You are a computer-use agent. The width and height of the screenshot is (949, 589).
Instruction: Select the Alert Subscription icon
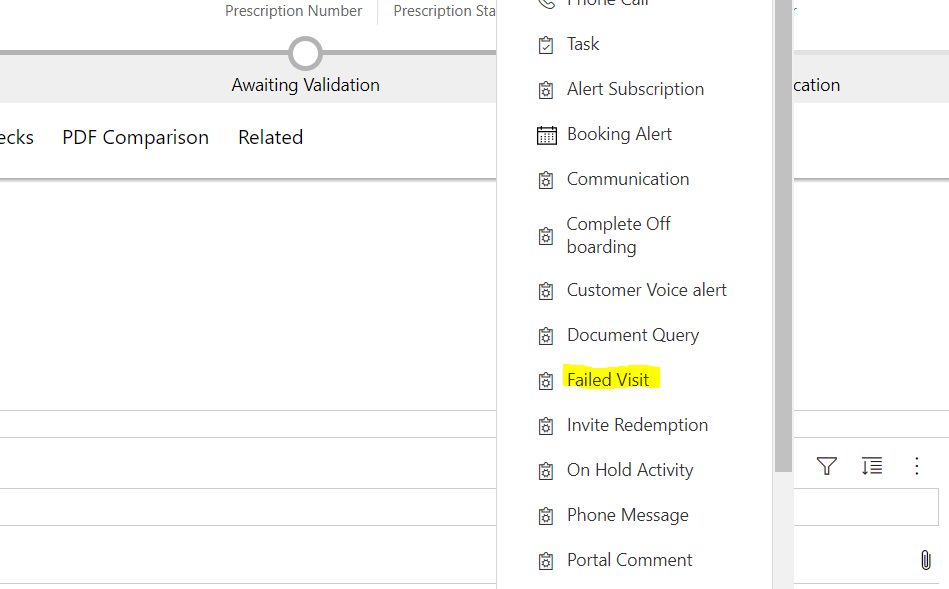click(545, 89)
